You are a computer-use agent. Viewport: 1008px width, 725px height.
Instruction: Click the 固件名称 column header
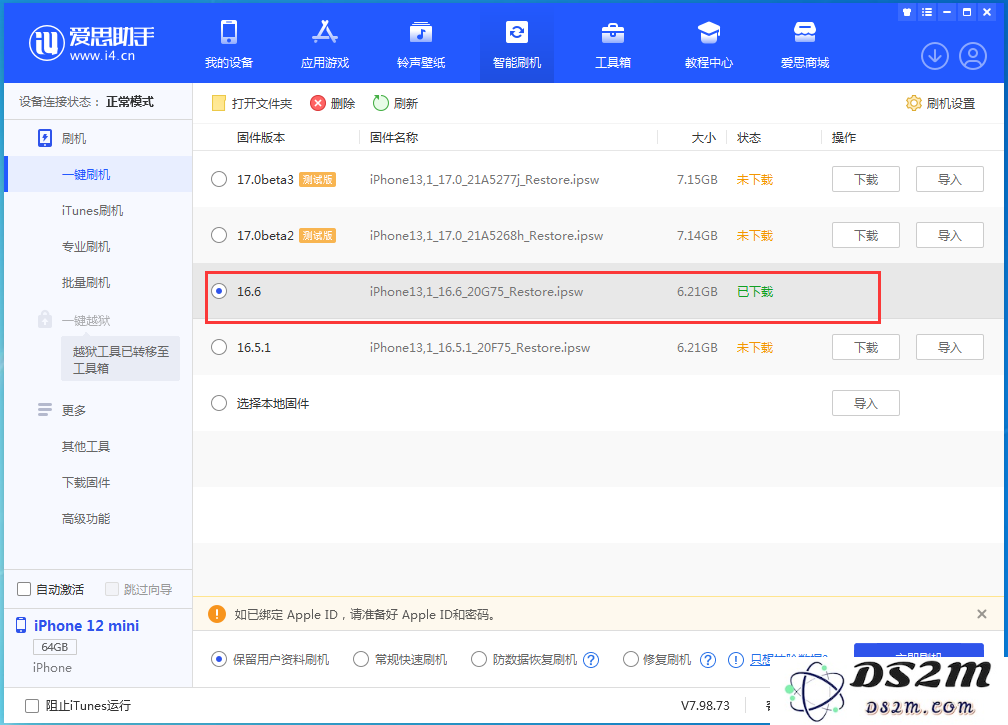coord(394,138)
